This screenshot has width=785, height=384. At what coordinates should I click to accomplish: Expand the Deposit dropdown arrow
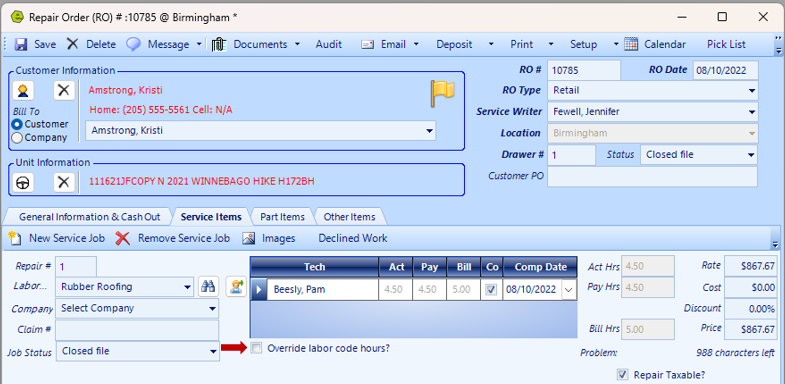coord(491,44)
